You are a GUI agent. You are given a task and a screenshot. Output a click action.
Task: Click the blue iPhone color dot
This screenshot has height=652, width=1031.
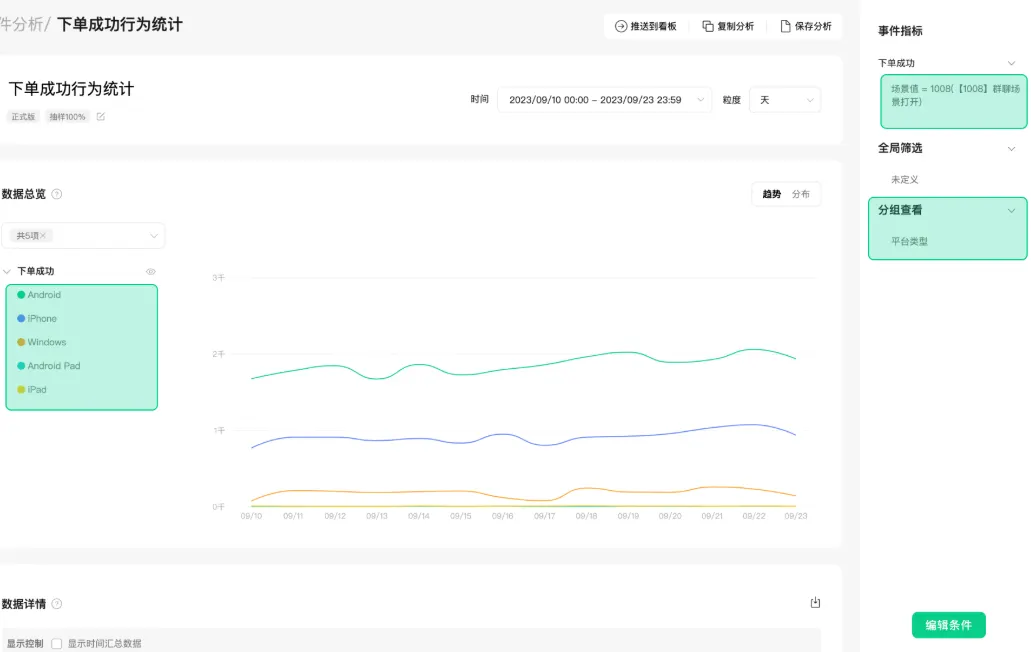[21, 318]
